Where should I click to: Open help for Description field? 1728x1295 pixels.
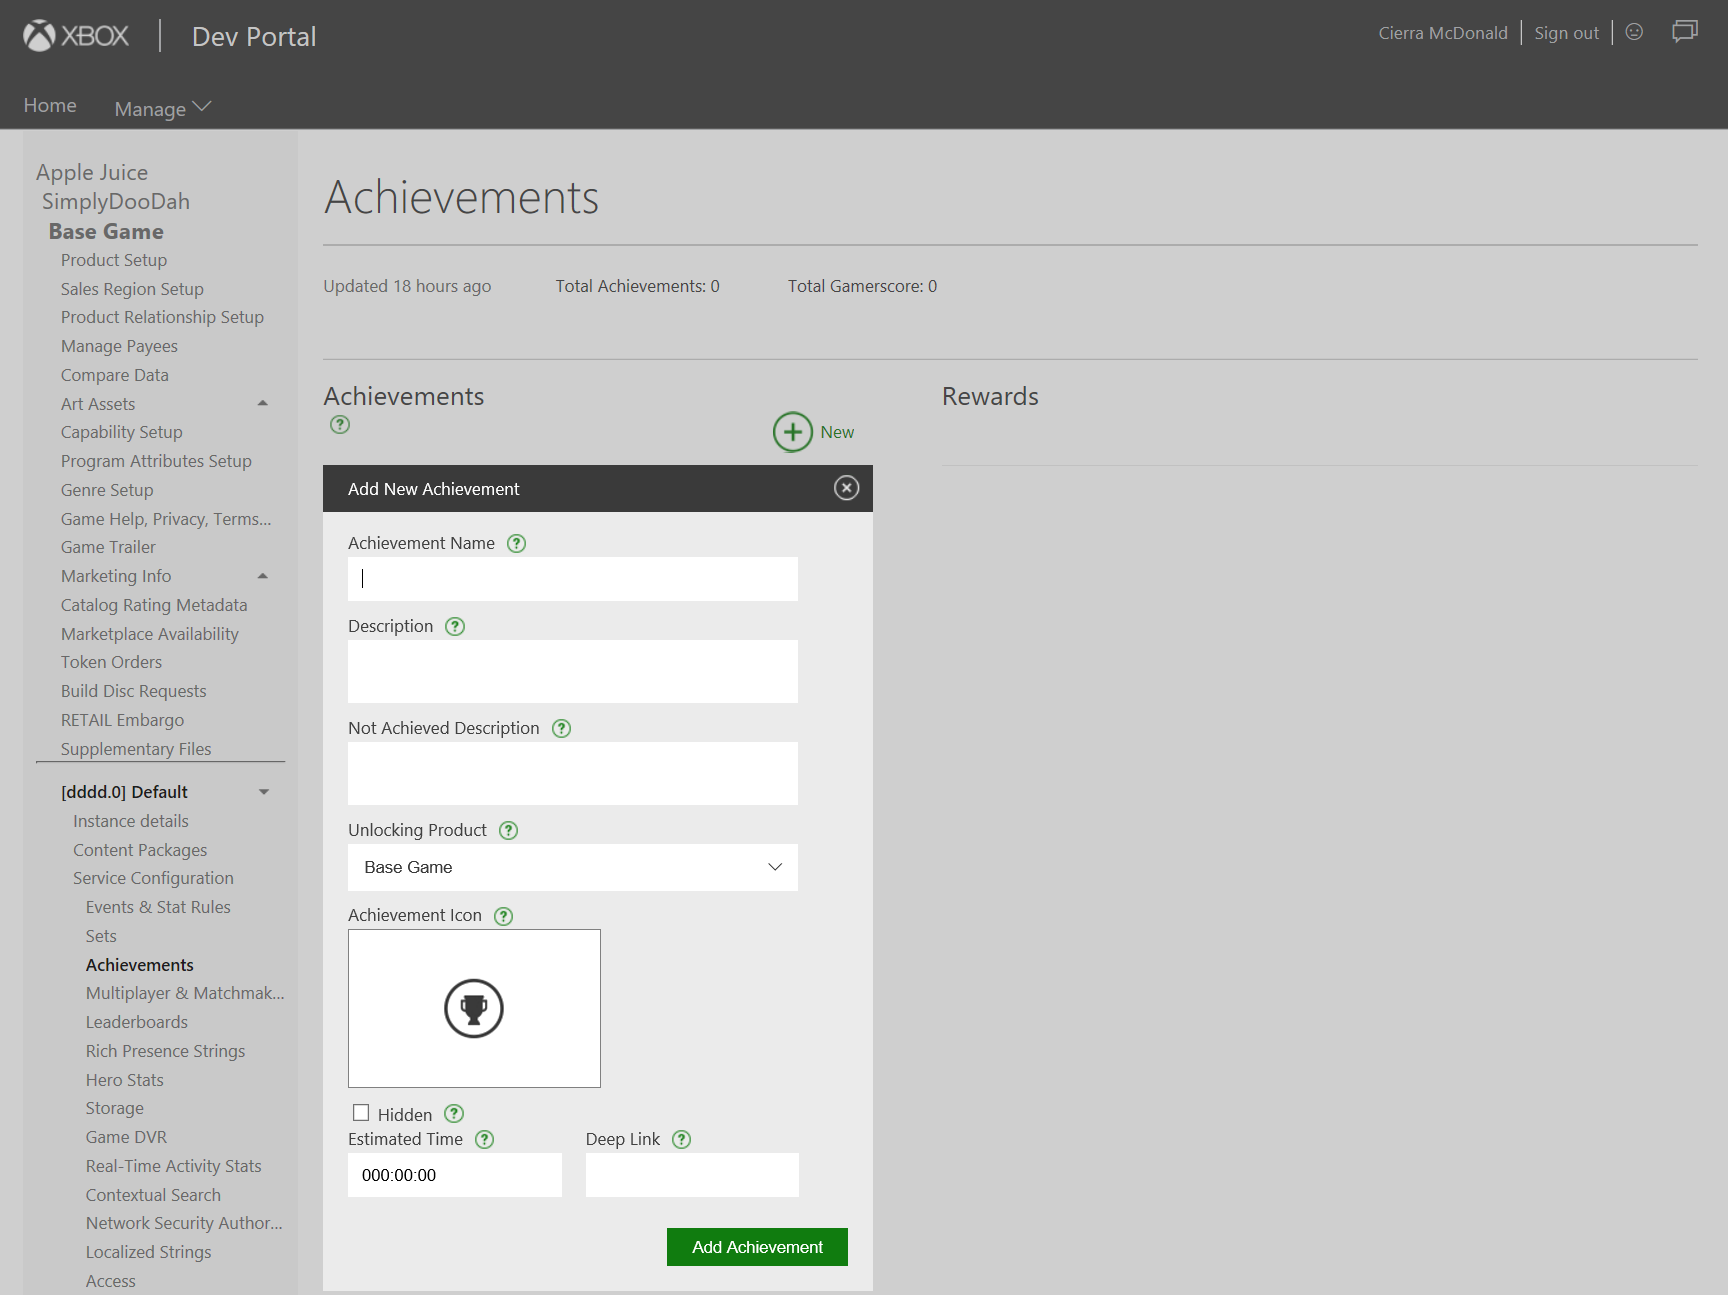click(455, 626)
